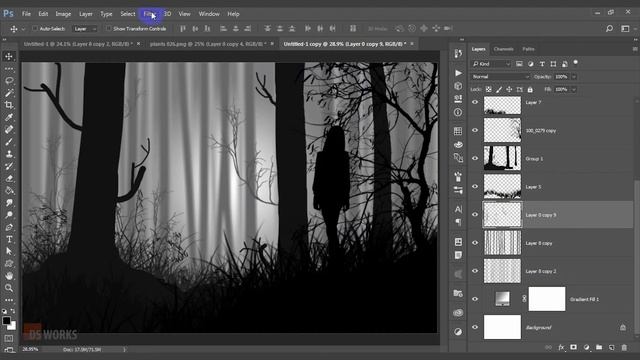Click the background color swatch
640x360 pixels.
click(13, 326)
